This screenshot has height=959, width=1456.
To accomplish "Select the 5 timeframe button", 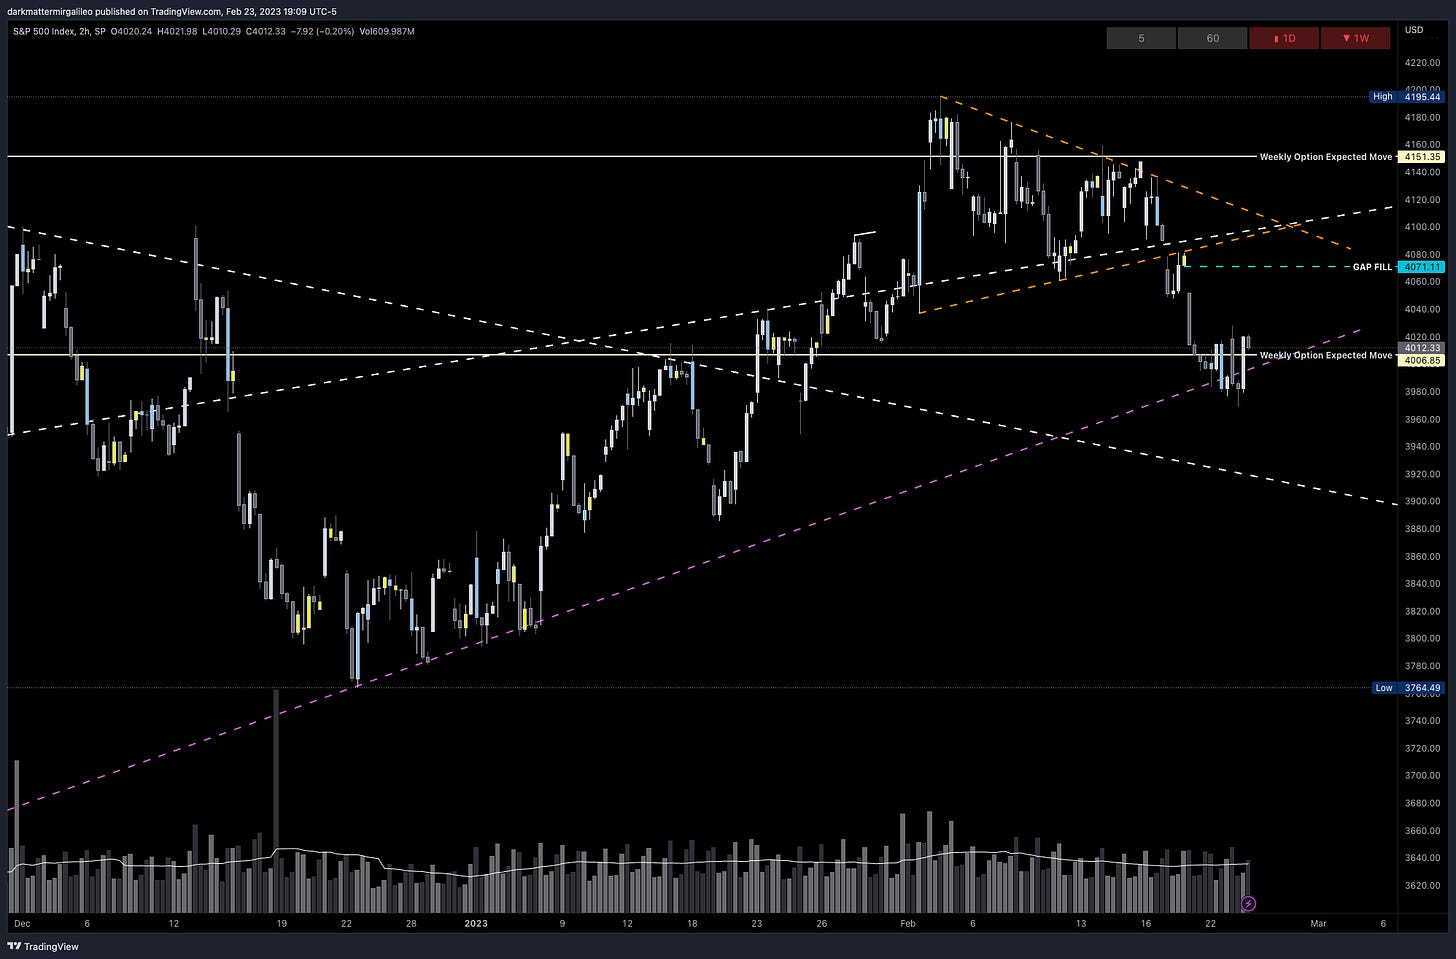I will (x=1141, y=38).
